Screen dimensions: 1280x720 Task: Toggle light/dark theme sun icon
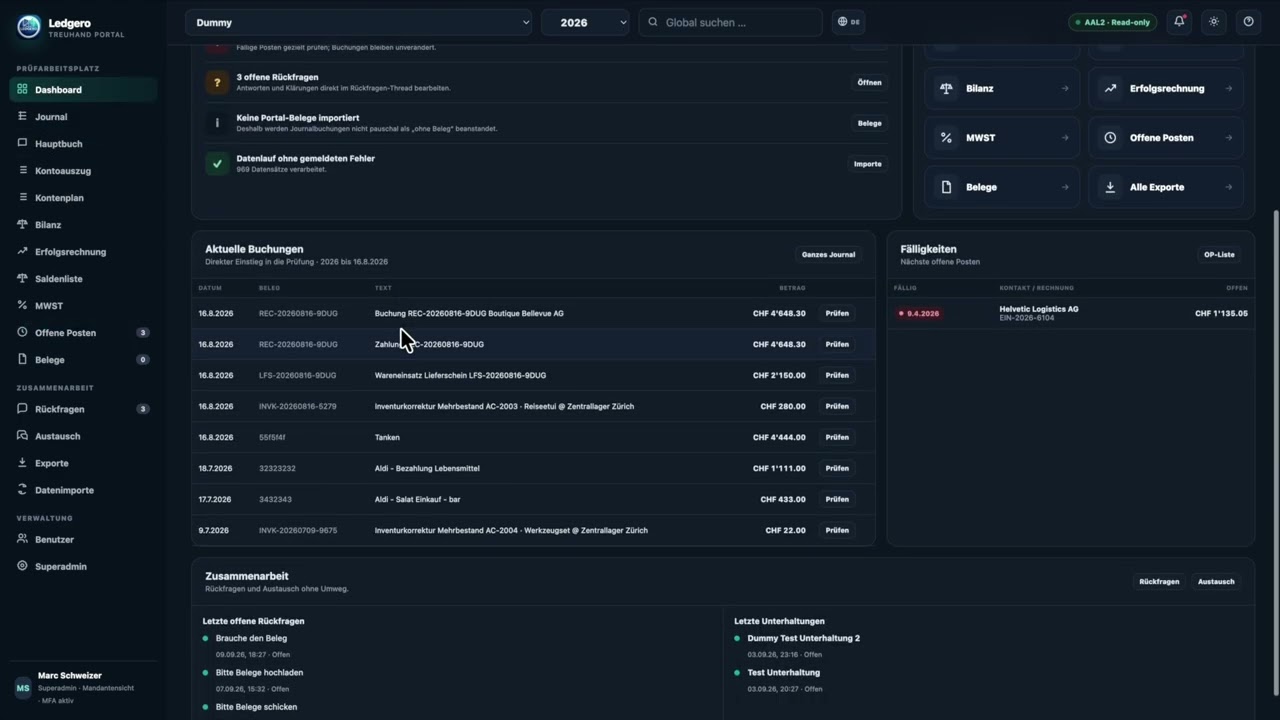click(x=1214, y=22)
